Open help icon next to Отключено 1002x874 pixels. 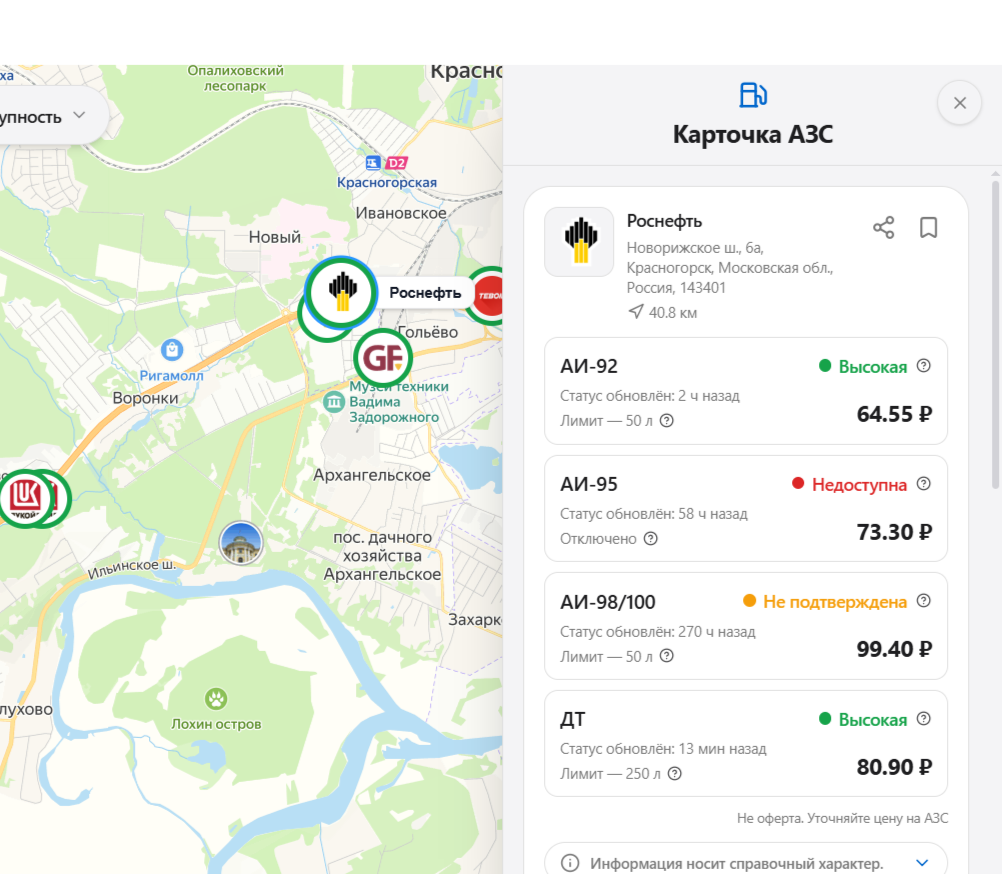coord(651,539)
